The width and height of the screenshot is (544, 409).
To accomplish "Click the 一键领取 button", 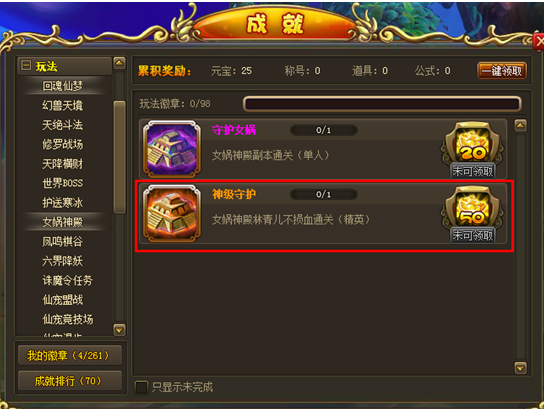I will coord(502,71).
